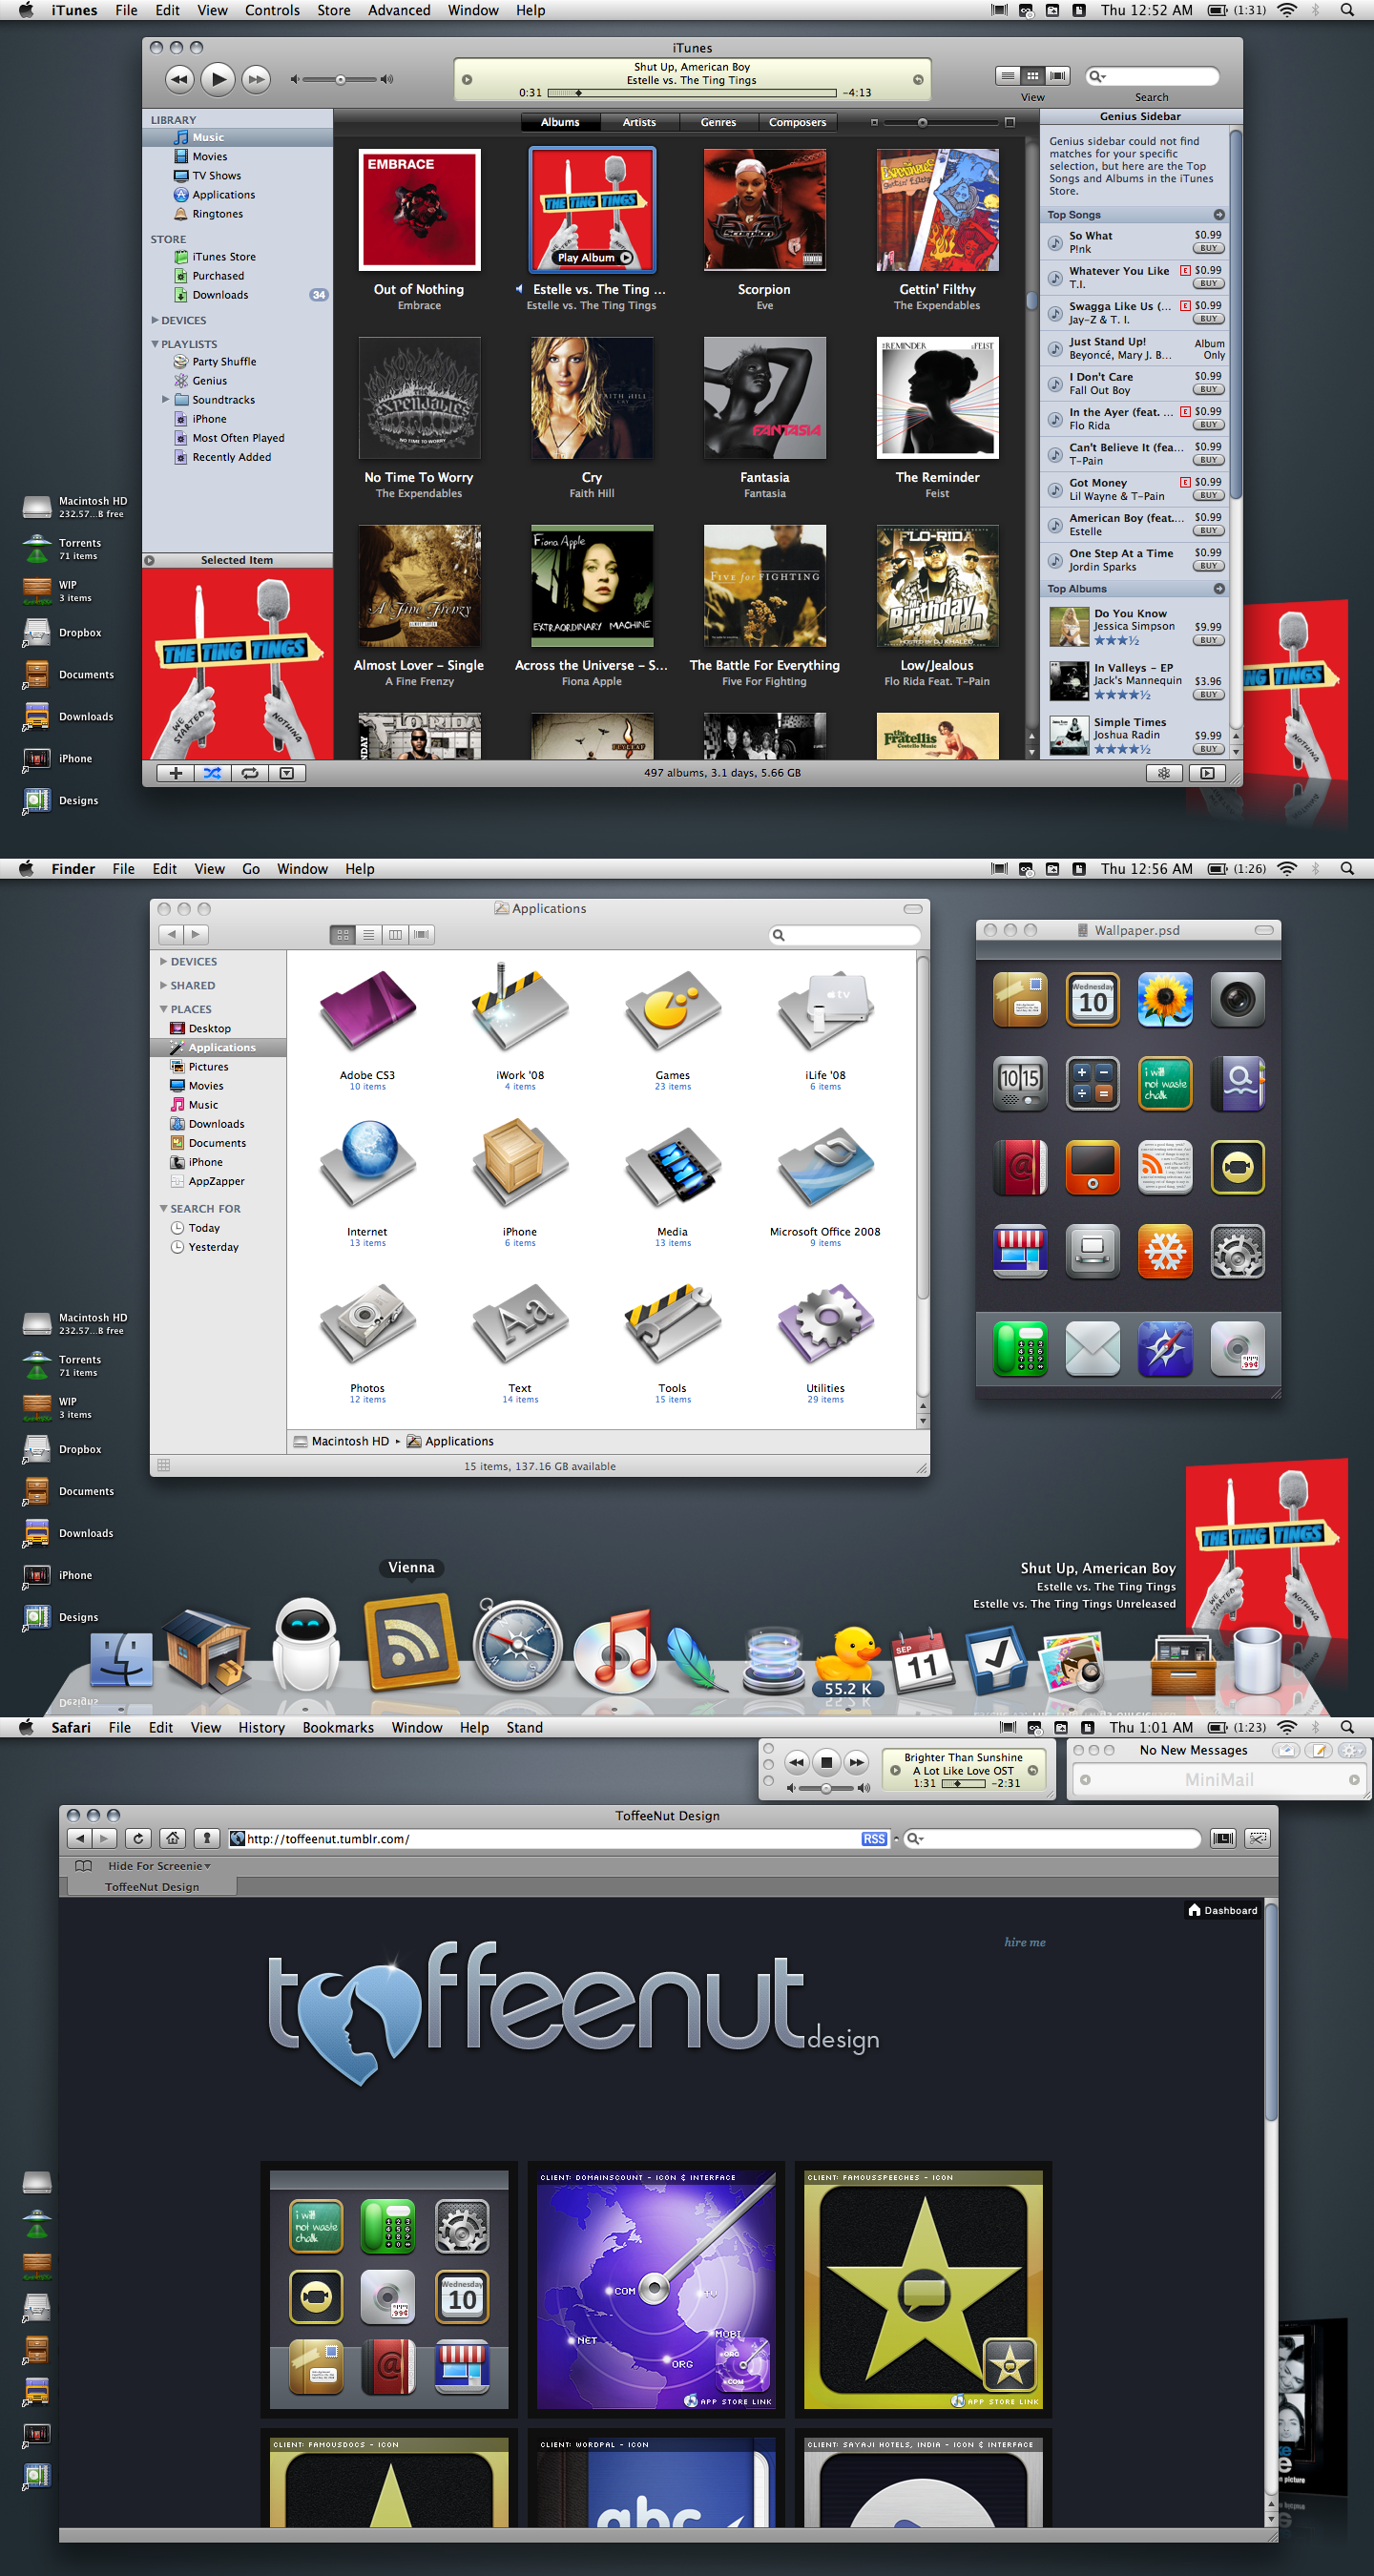Open Advanced menu in iTunes menu bar
Viewport: 1374px width, 2576px height.
pos(399,10)
